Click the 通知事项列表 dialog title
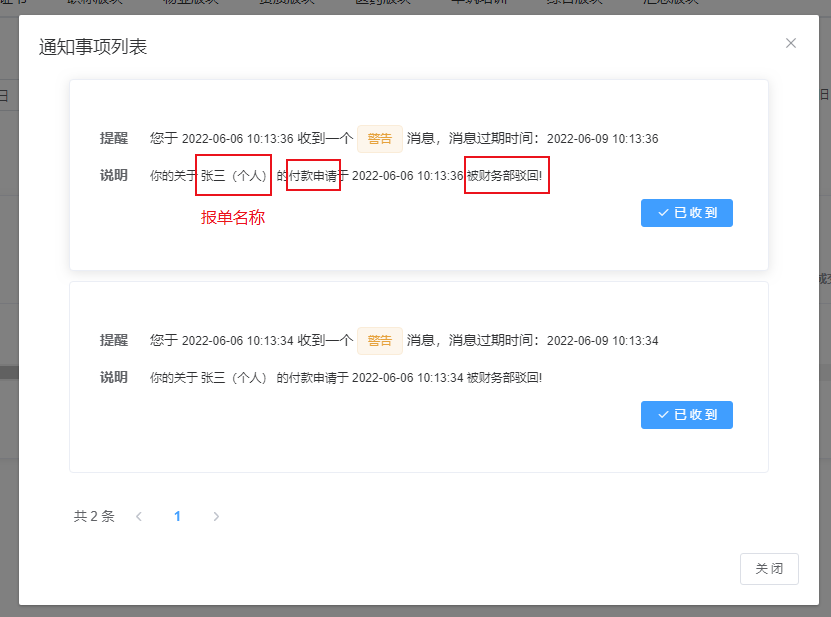This screenshot has height=617, width=831. 93,47
